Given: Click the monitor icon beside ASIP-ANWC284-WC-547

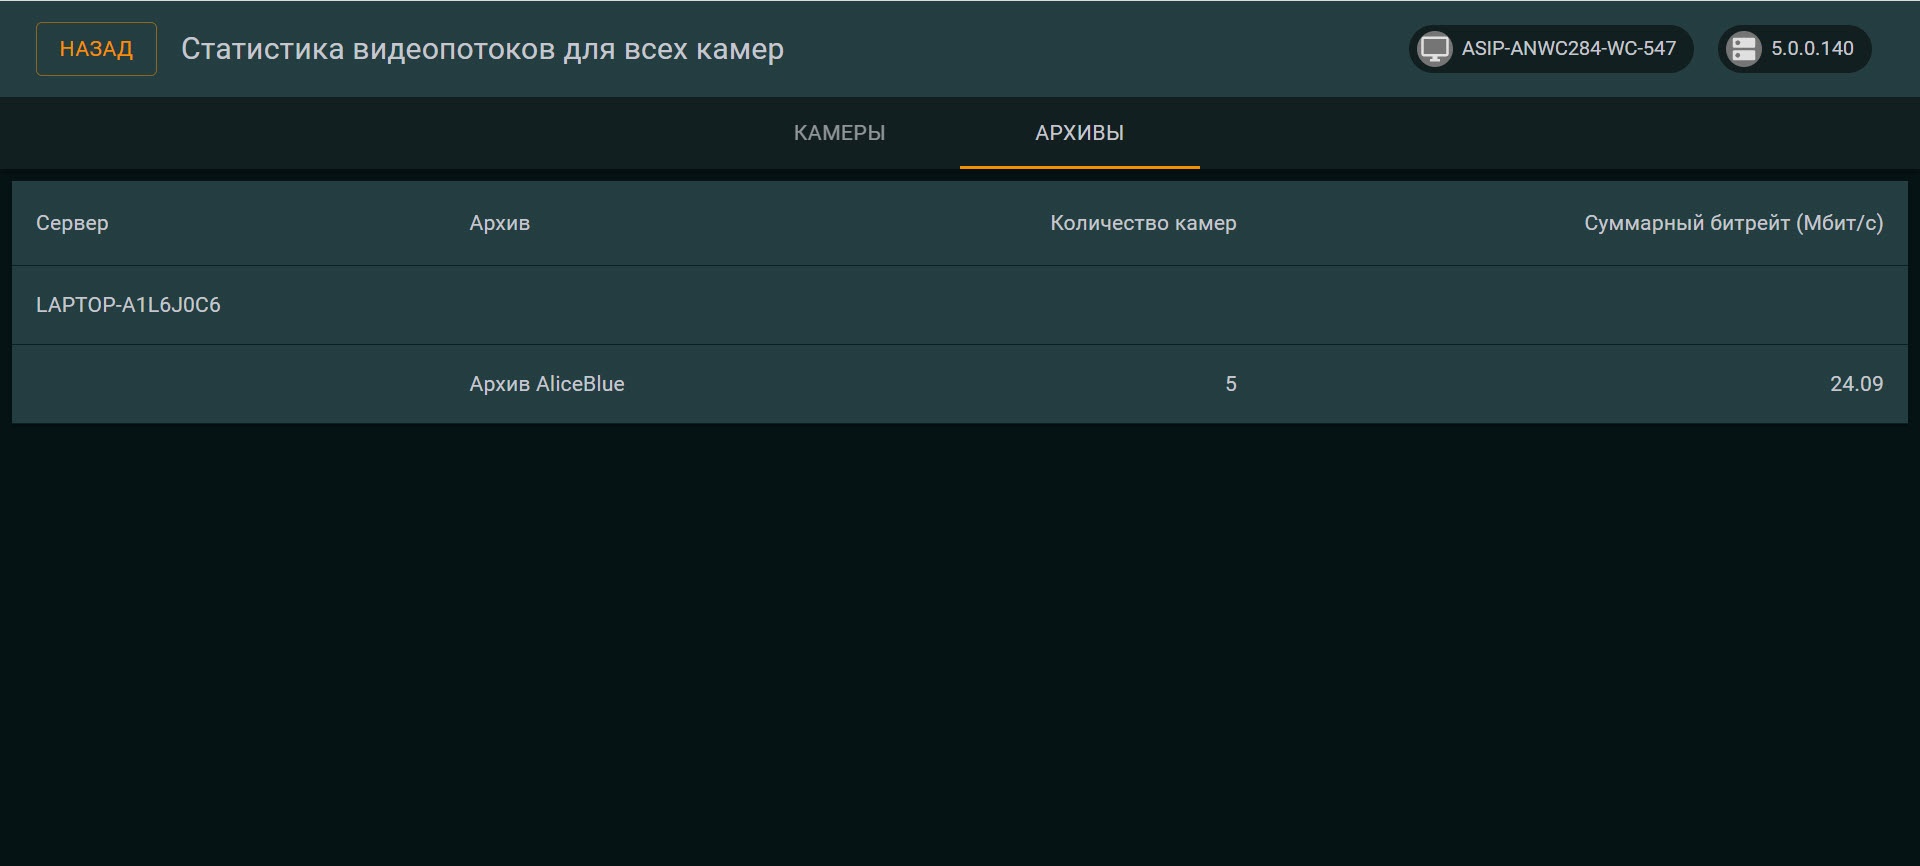Looking at the screenshot, I should point(1435,49).
